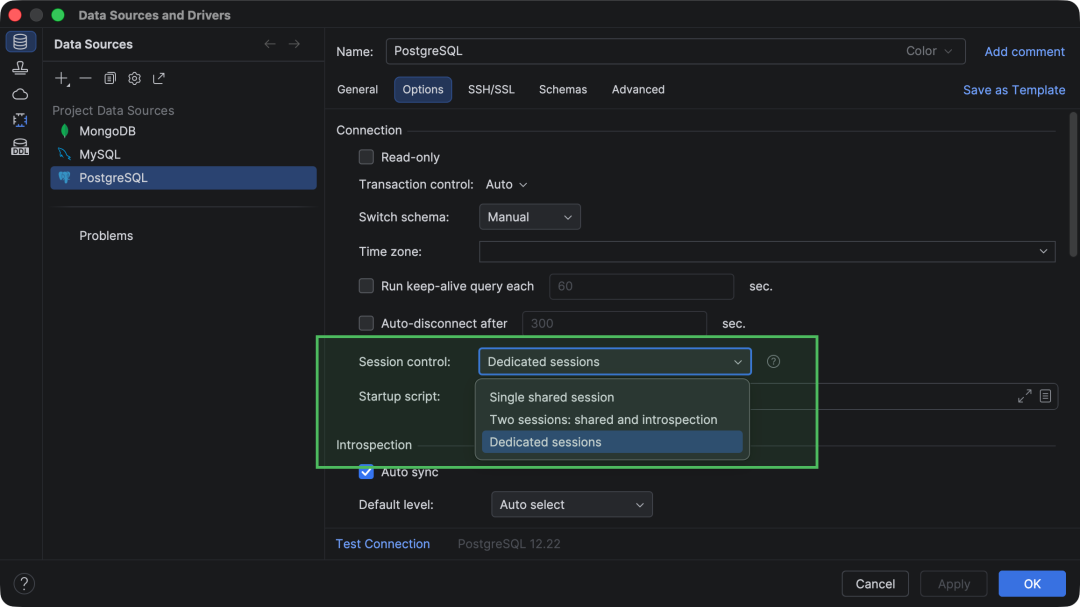1080x607 pixels.
Task: Open the Switch schema Manual dropdown
Action: 530,217
